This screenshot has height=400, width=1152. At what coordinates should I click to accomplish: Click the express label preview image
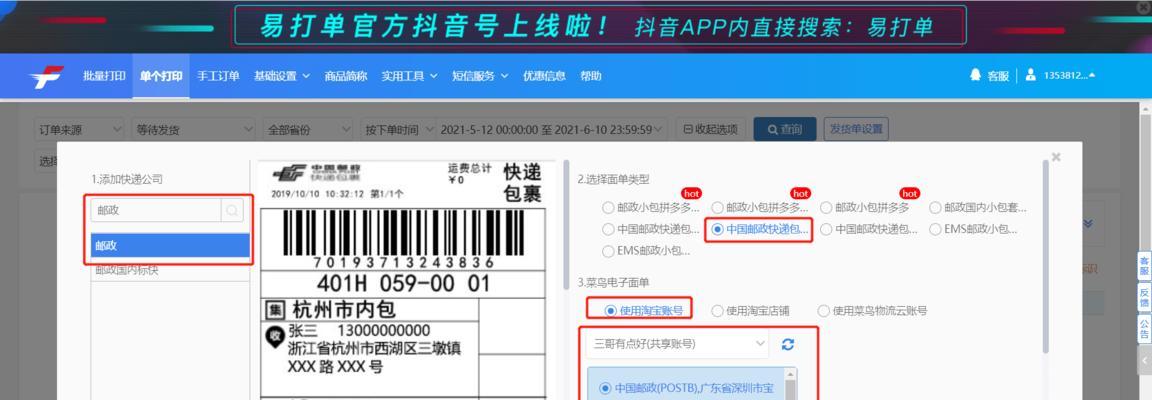(x=403, y=280)
